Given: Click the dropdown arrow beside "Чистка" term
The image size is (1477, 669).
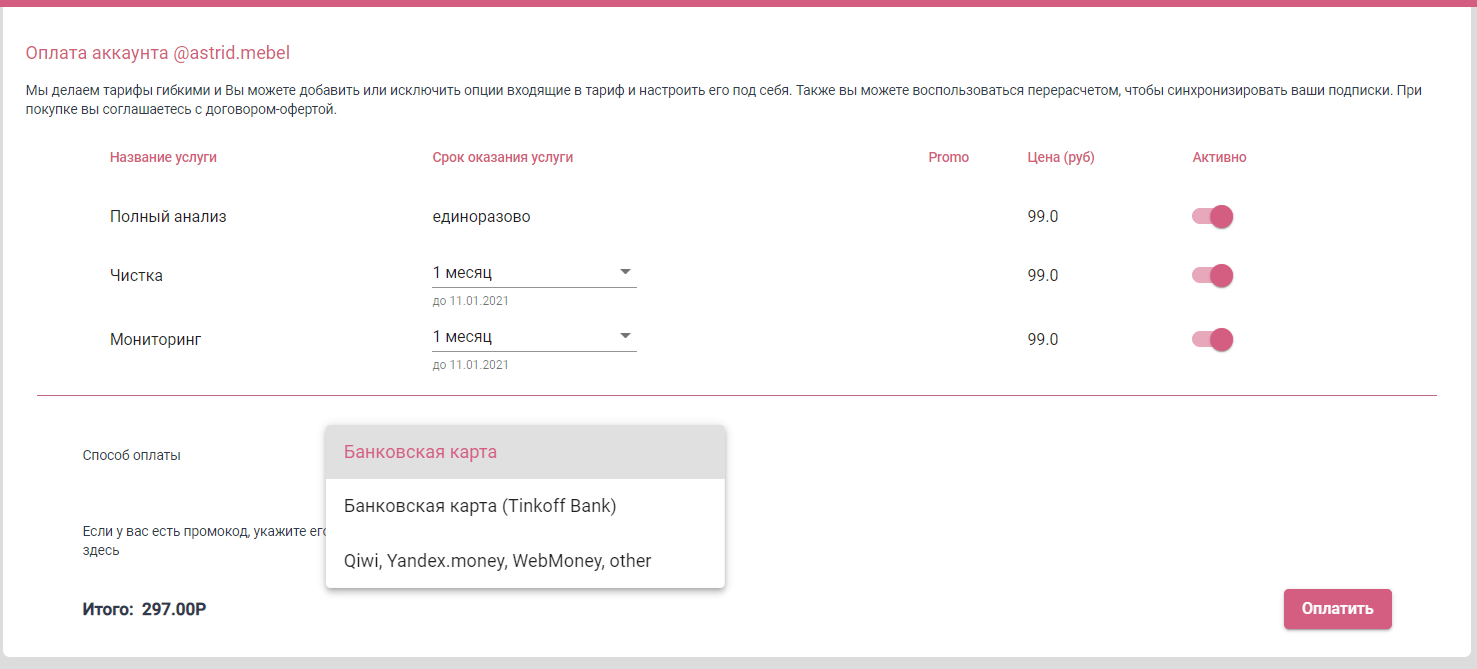Looking at the screenshot, I should 625,270.
